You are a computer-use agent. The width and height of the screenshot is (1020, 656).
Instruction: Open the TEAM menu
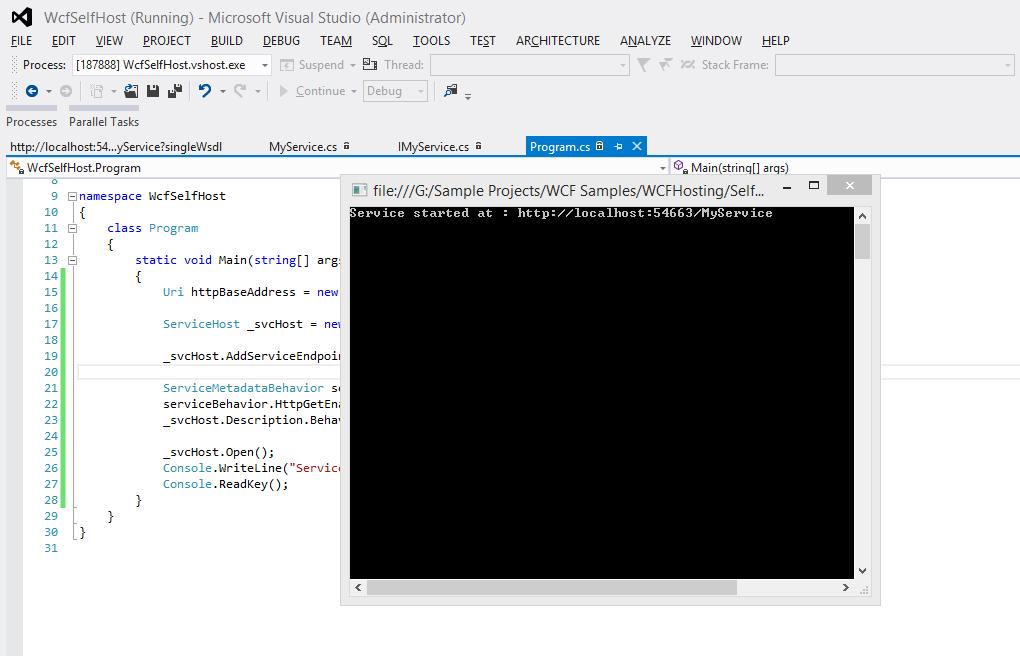click(x=336, y=40)
